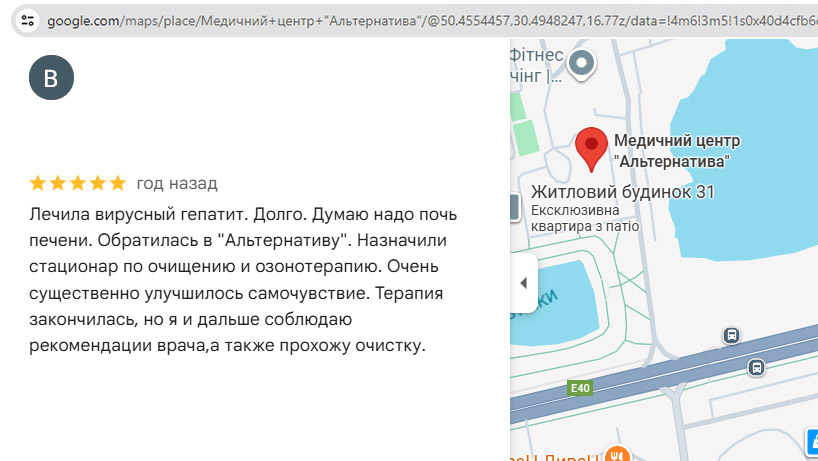Open reviewer profile avatar with letter B
The image size is (818, 461).
pos(51,78)
